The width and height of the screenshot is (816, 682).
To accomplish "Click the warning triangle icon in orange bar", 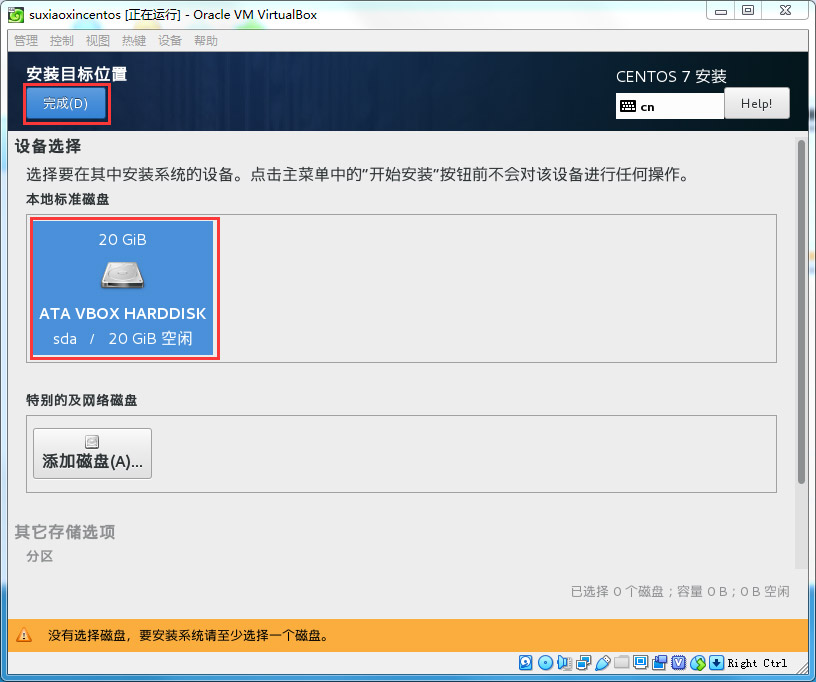I will [x=24, y=635].
